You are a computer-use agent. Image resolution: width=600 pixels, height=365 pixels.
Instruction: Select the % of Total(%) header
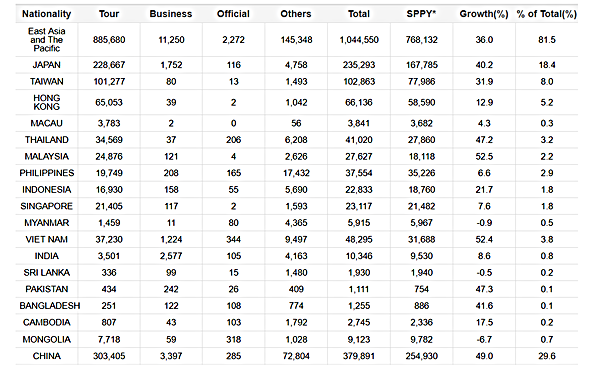coord(547,14)
